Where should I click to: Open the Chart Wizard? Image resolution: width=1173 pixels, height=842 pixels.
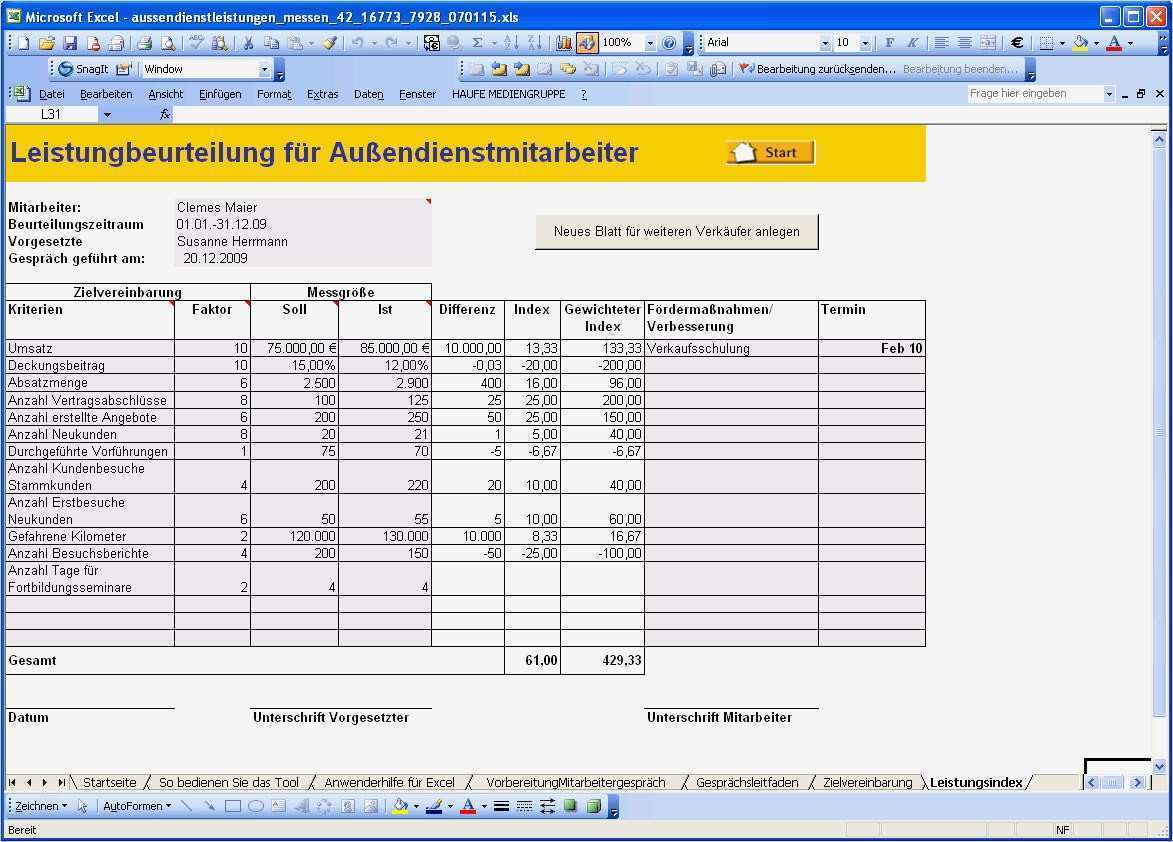point(563,43)
